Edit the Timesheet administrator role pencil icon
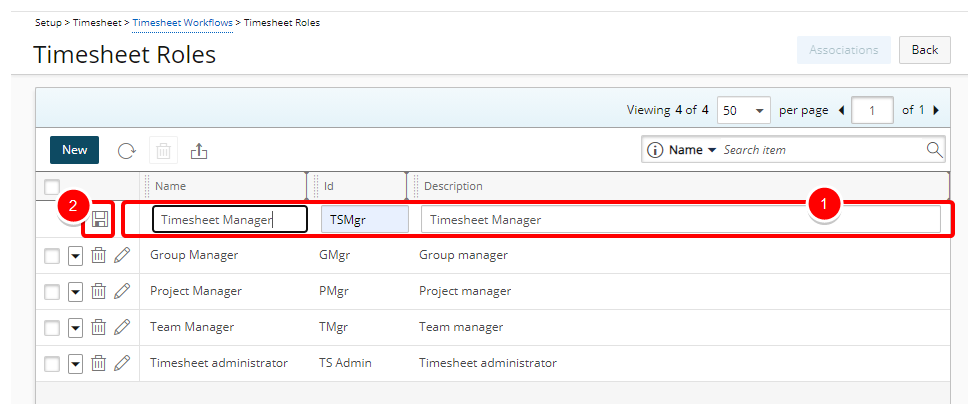The image size is (980, 416). point(122,364)
